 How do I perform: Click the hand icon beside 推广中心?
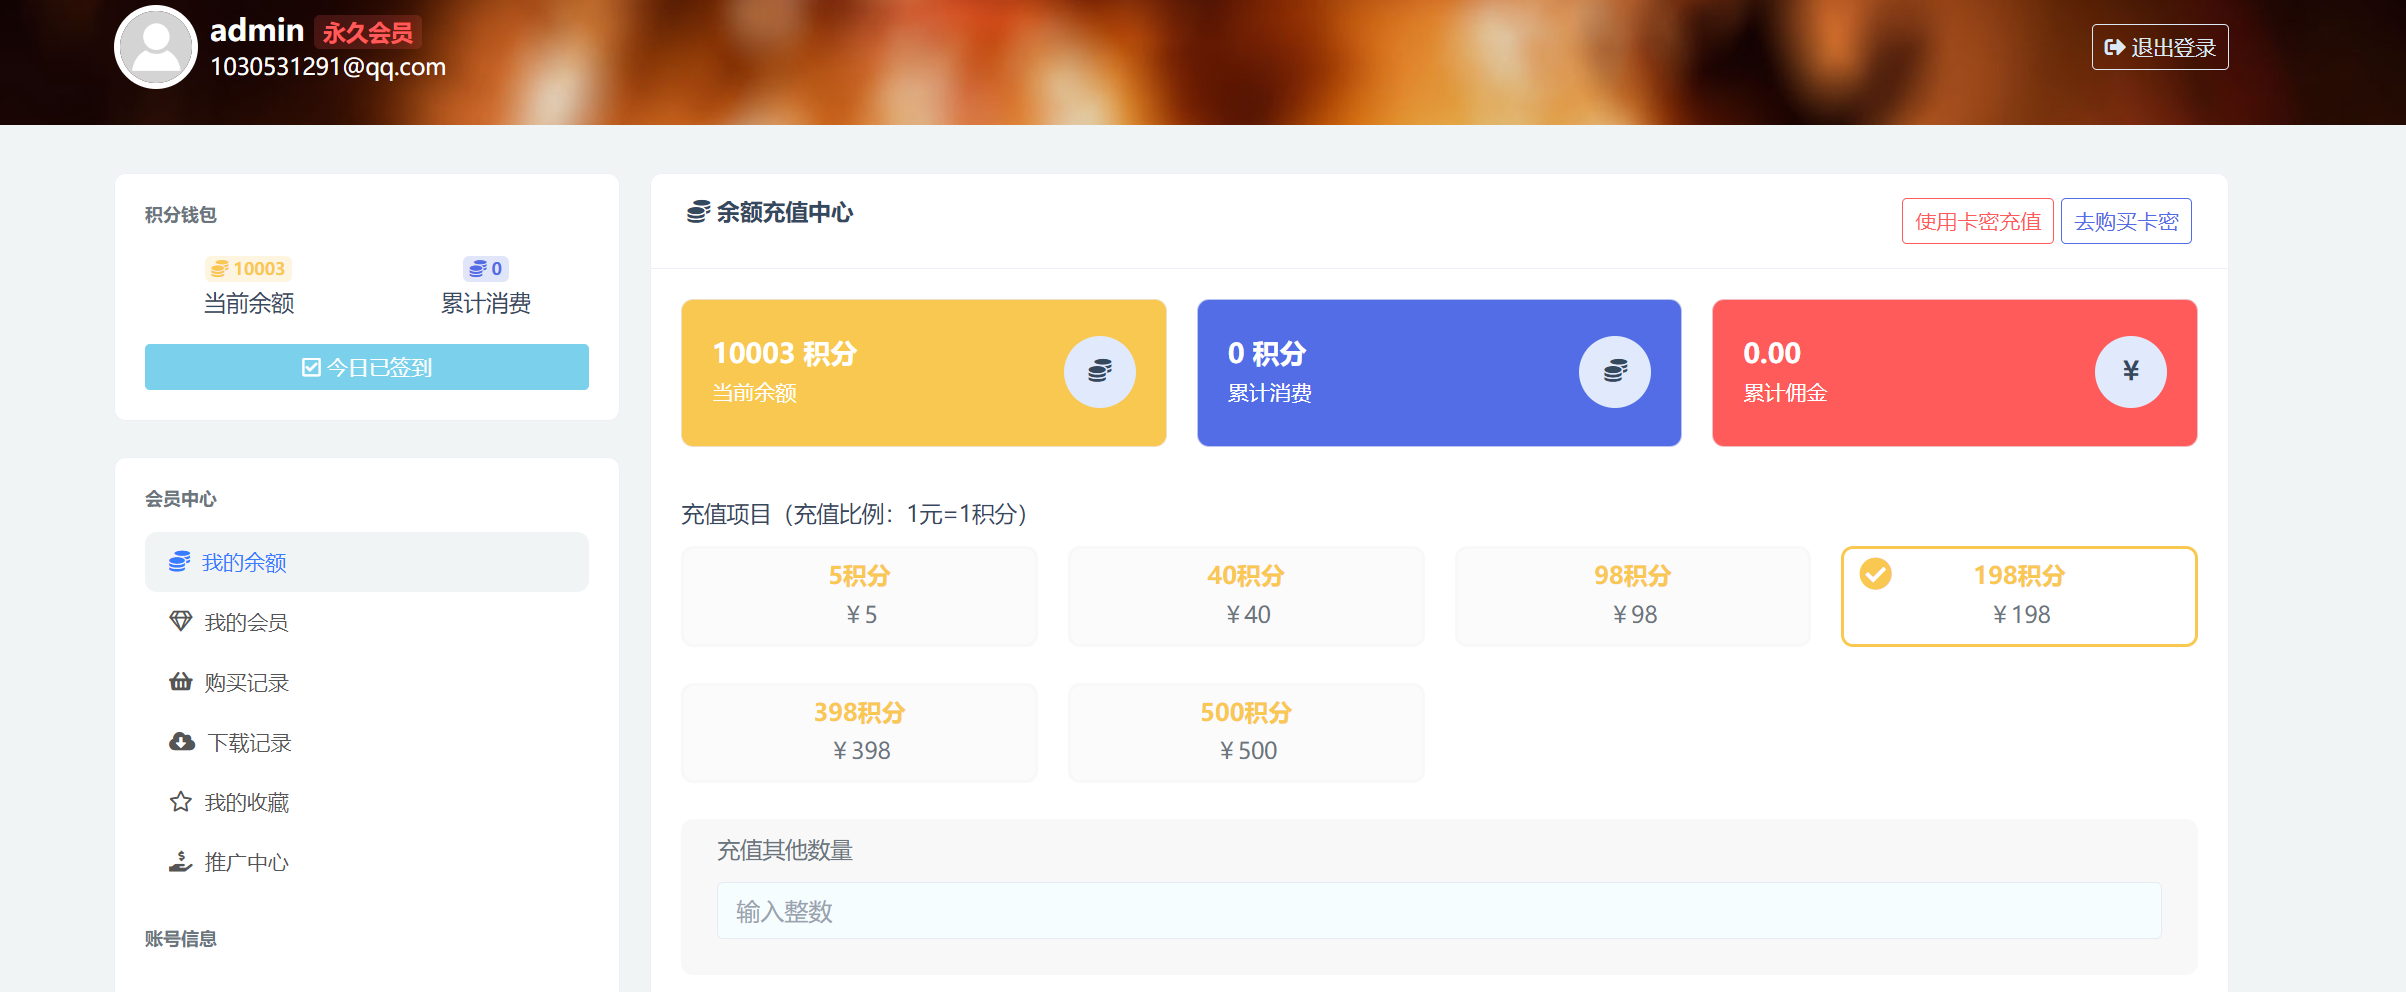pyautogui.click(x=180, y=862)
